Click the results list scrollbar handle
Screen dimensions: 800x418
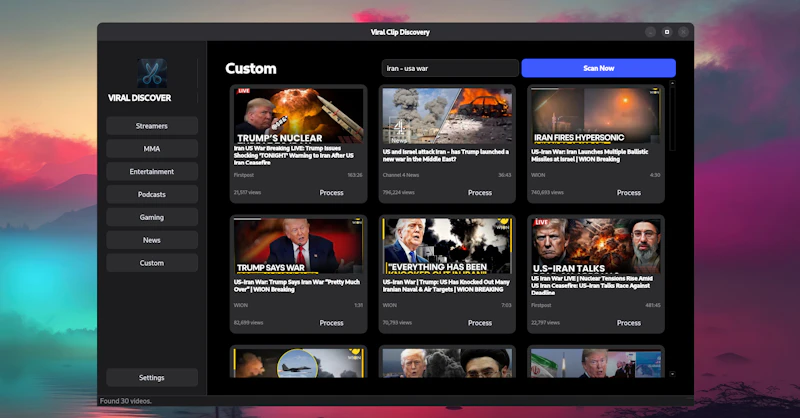[672, 118]
